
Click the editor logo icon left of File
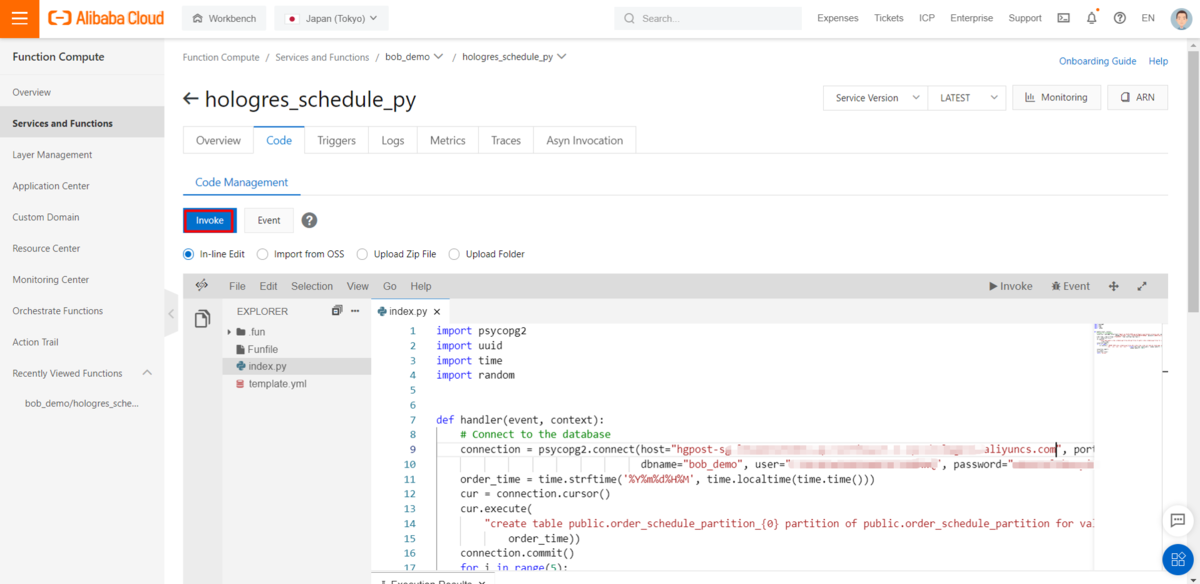point(202,286)
